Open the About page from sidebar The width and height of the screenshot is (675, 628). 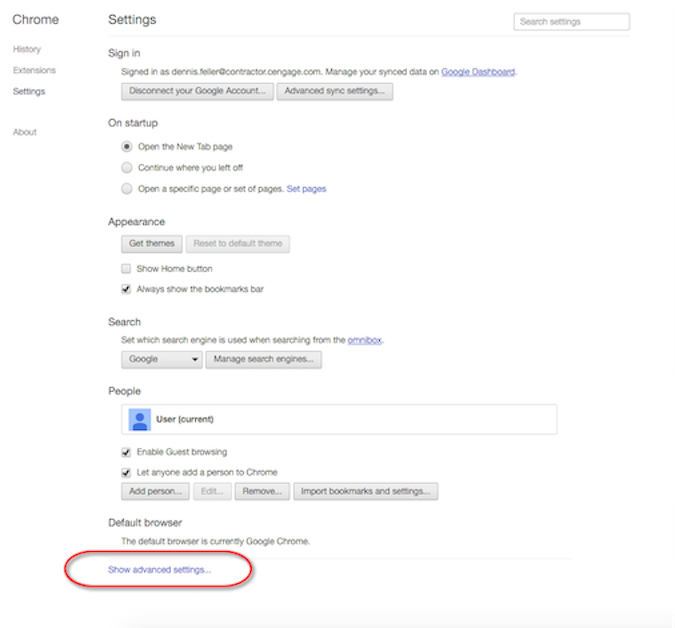point(25,132)
